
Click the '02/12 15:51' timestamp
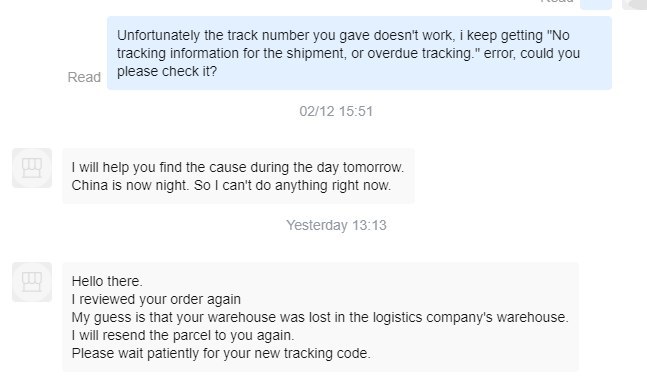pos(336,111)
